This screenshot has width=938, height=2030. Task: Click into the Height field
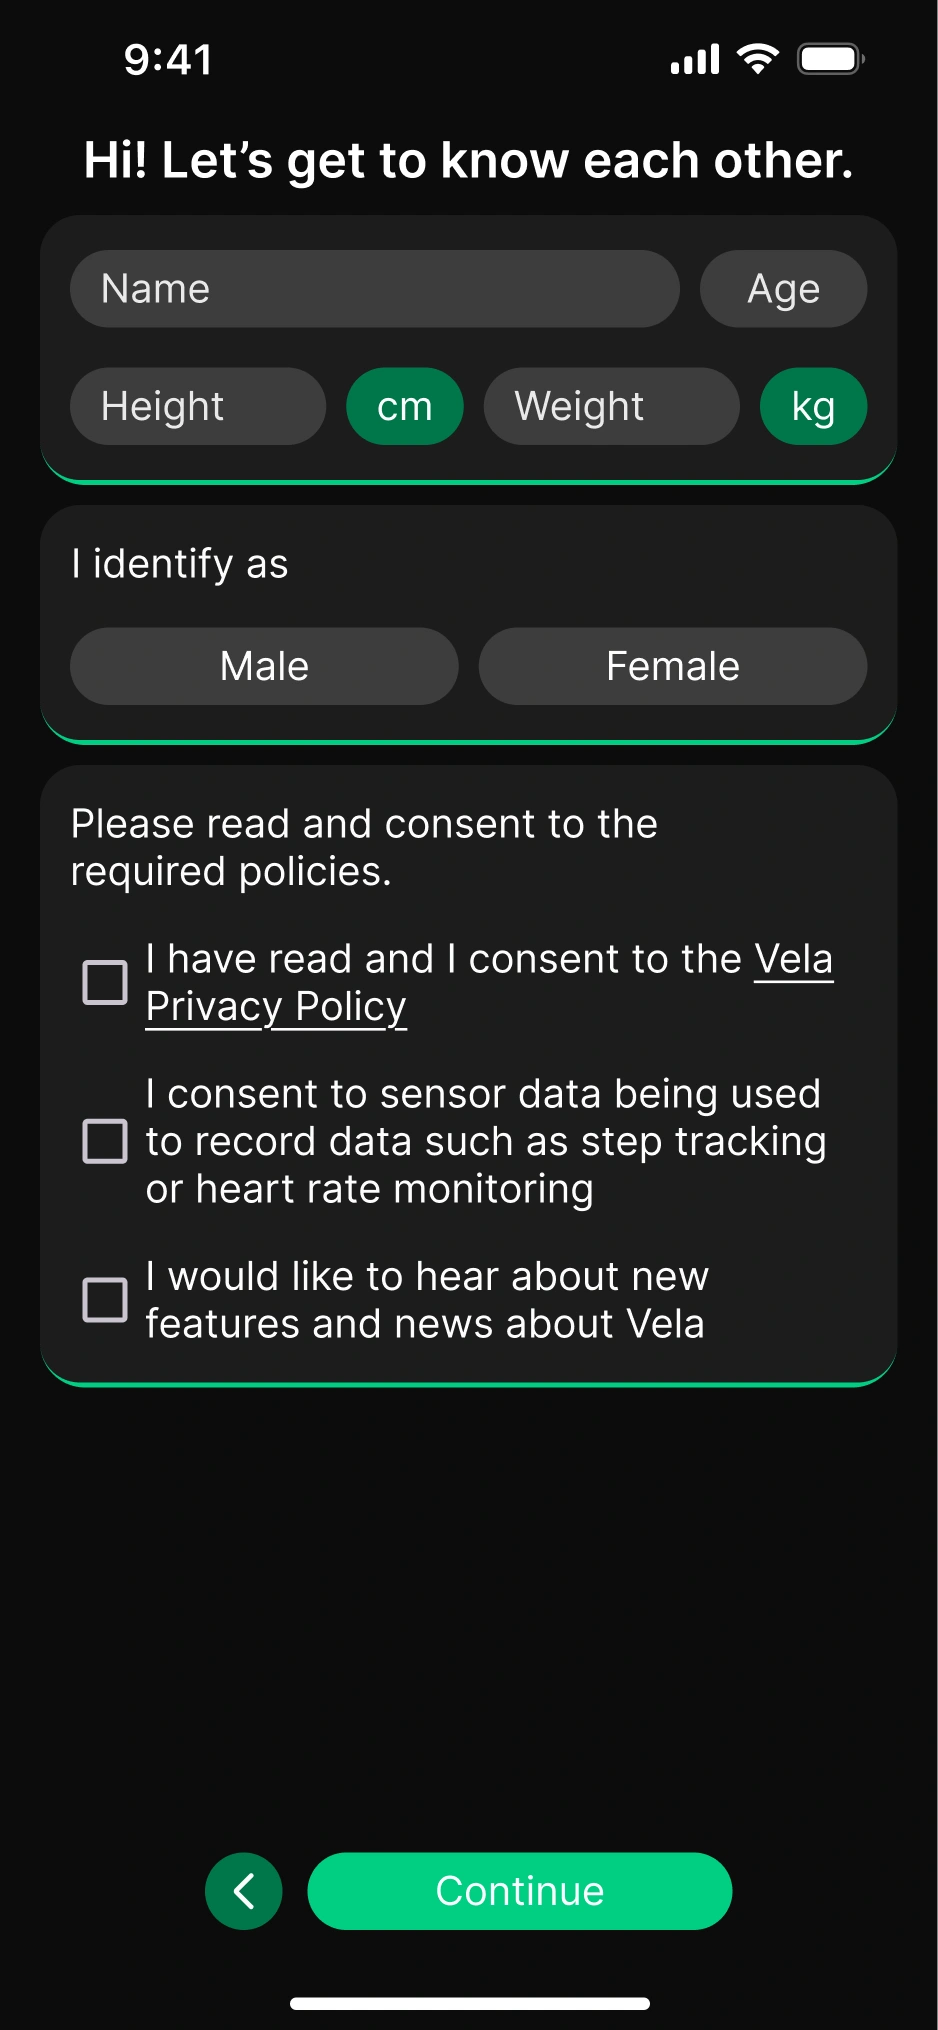click(198, 407)
